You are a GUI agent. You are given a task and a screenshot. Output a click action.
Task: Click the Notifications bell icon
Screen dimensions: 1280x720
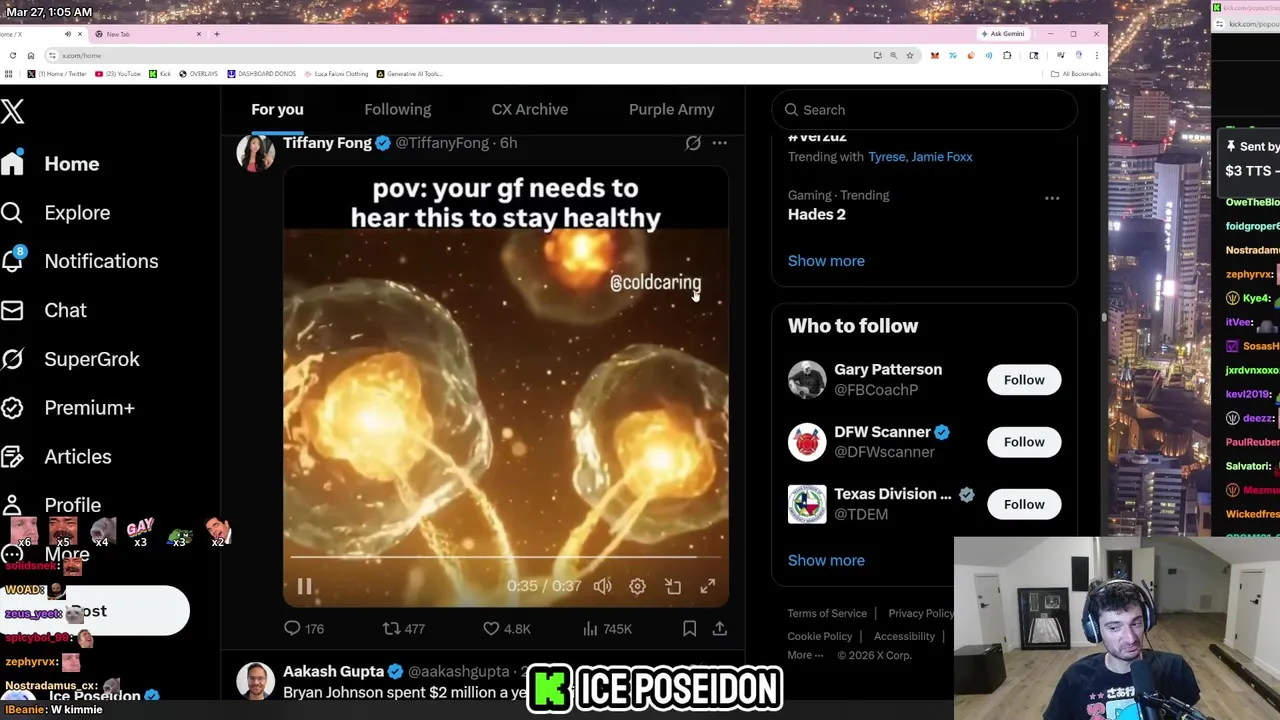tap(12, 261)
